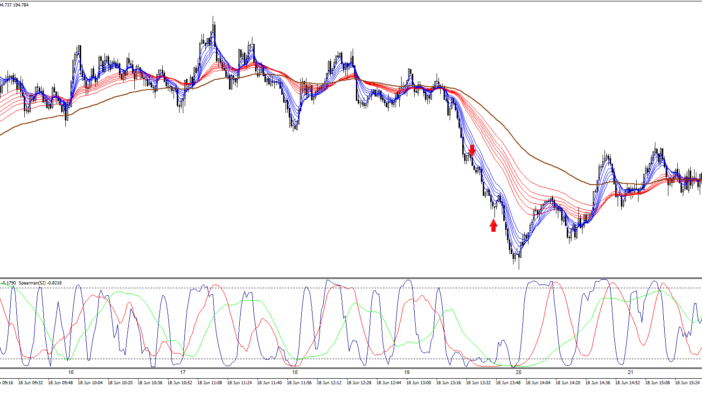Image resolution: width=702 pixels, height=395 pixels.
Task: Click the '18 Jun 14:20' time label
Action: [568, 383]
